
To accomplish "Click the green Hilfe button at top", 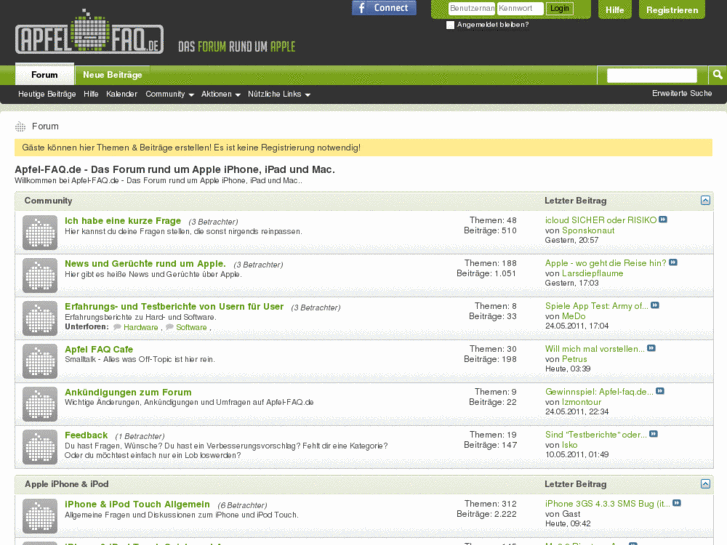I will click(614, 10).
